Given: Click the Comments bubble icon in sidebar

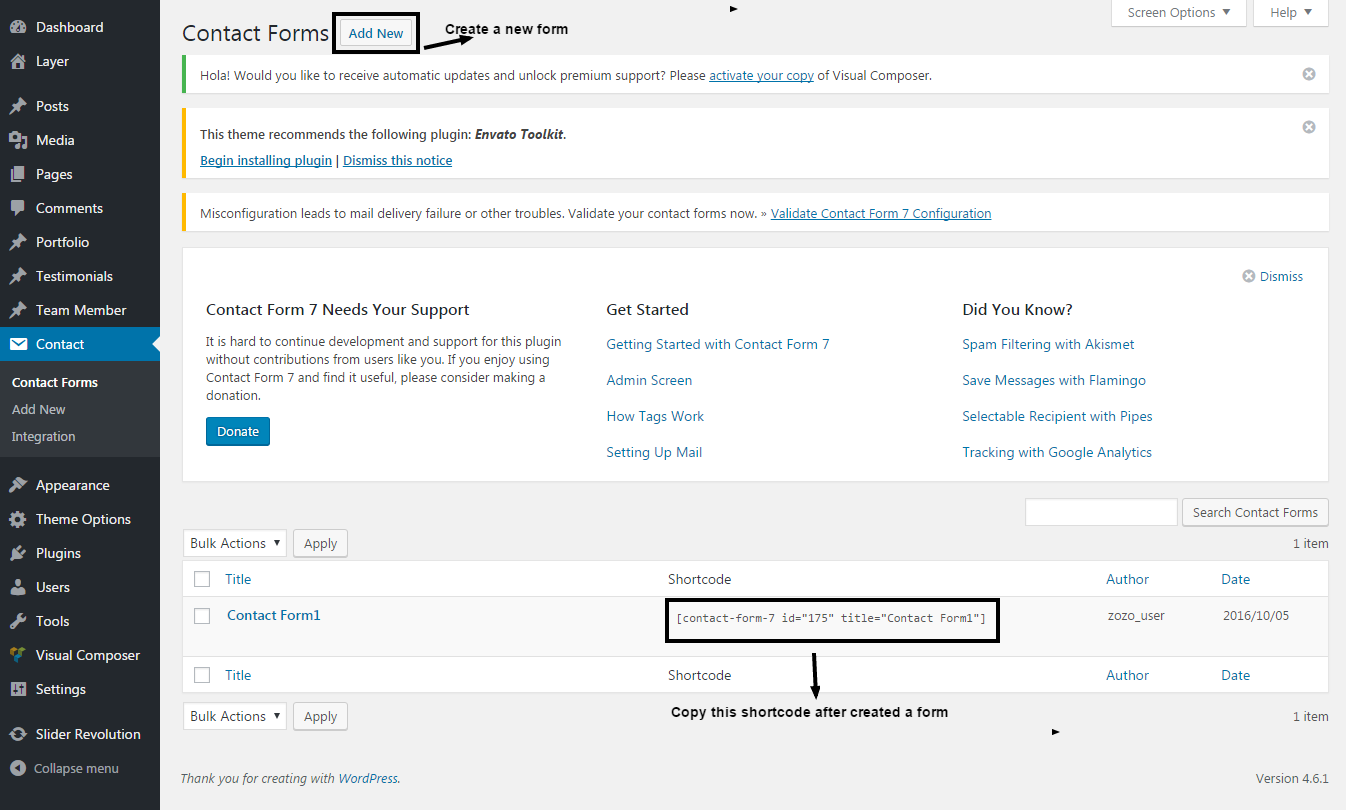Looking at the screenshot, I should tap(18, 208).
